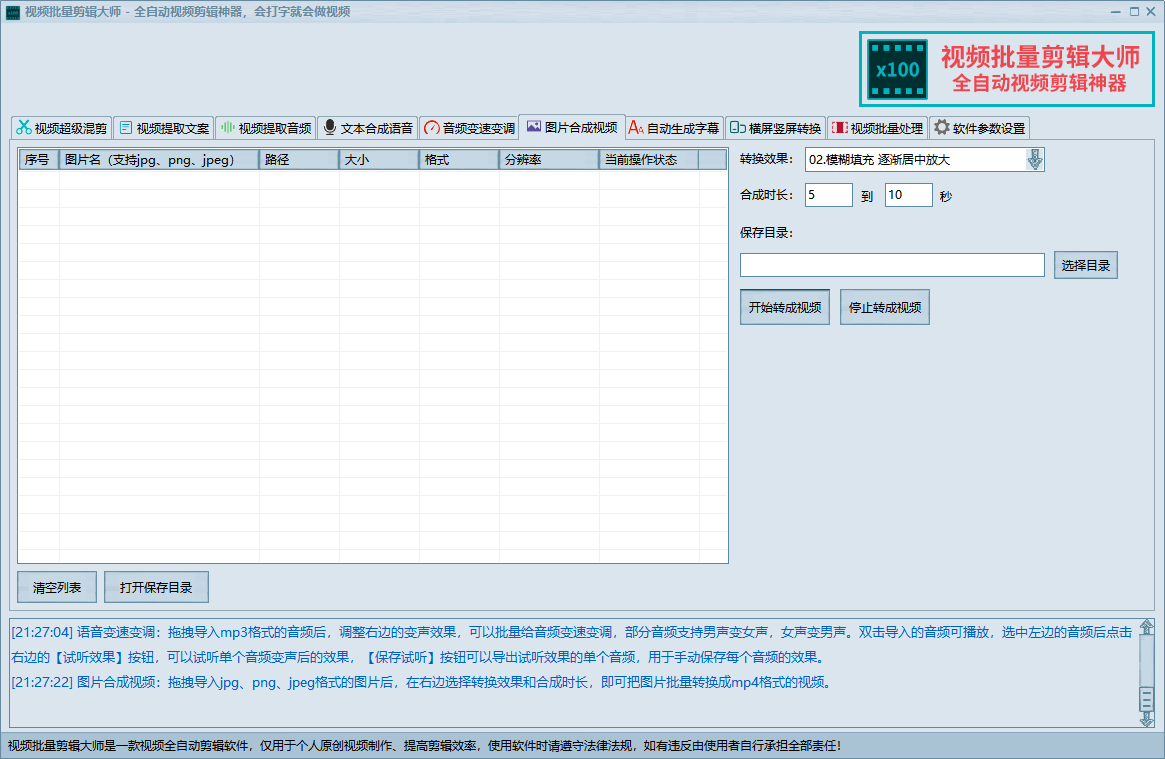The image size is (1165, 759).
Task: Click the scissors icon of 视频超级混剪 tab
Action: pos(24,128)
